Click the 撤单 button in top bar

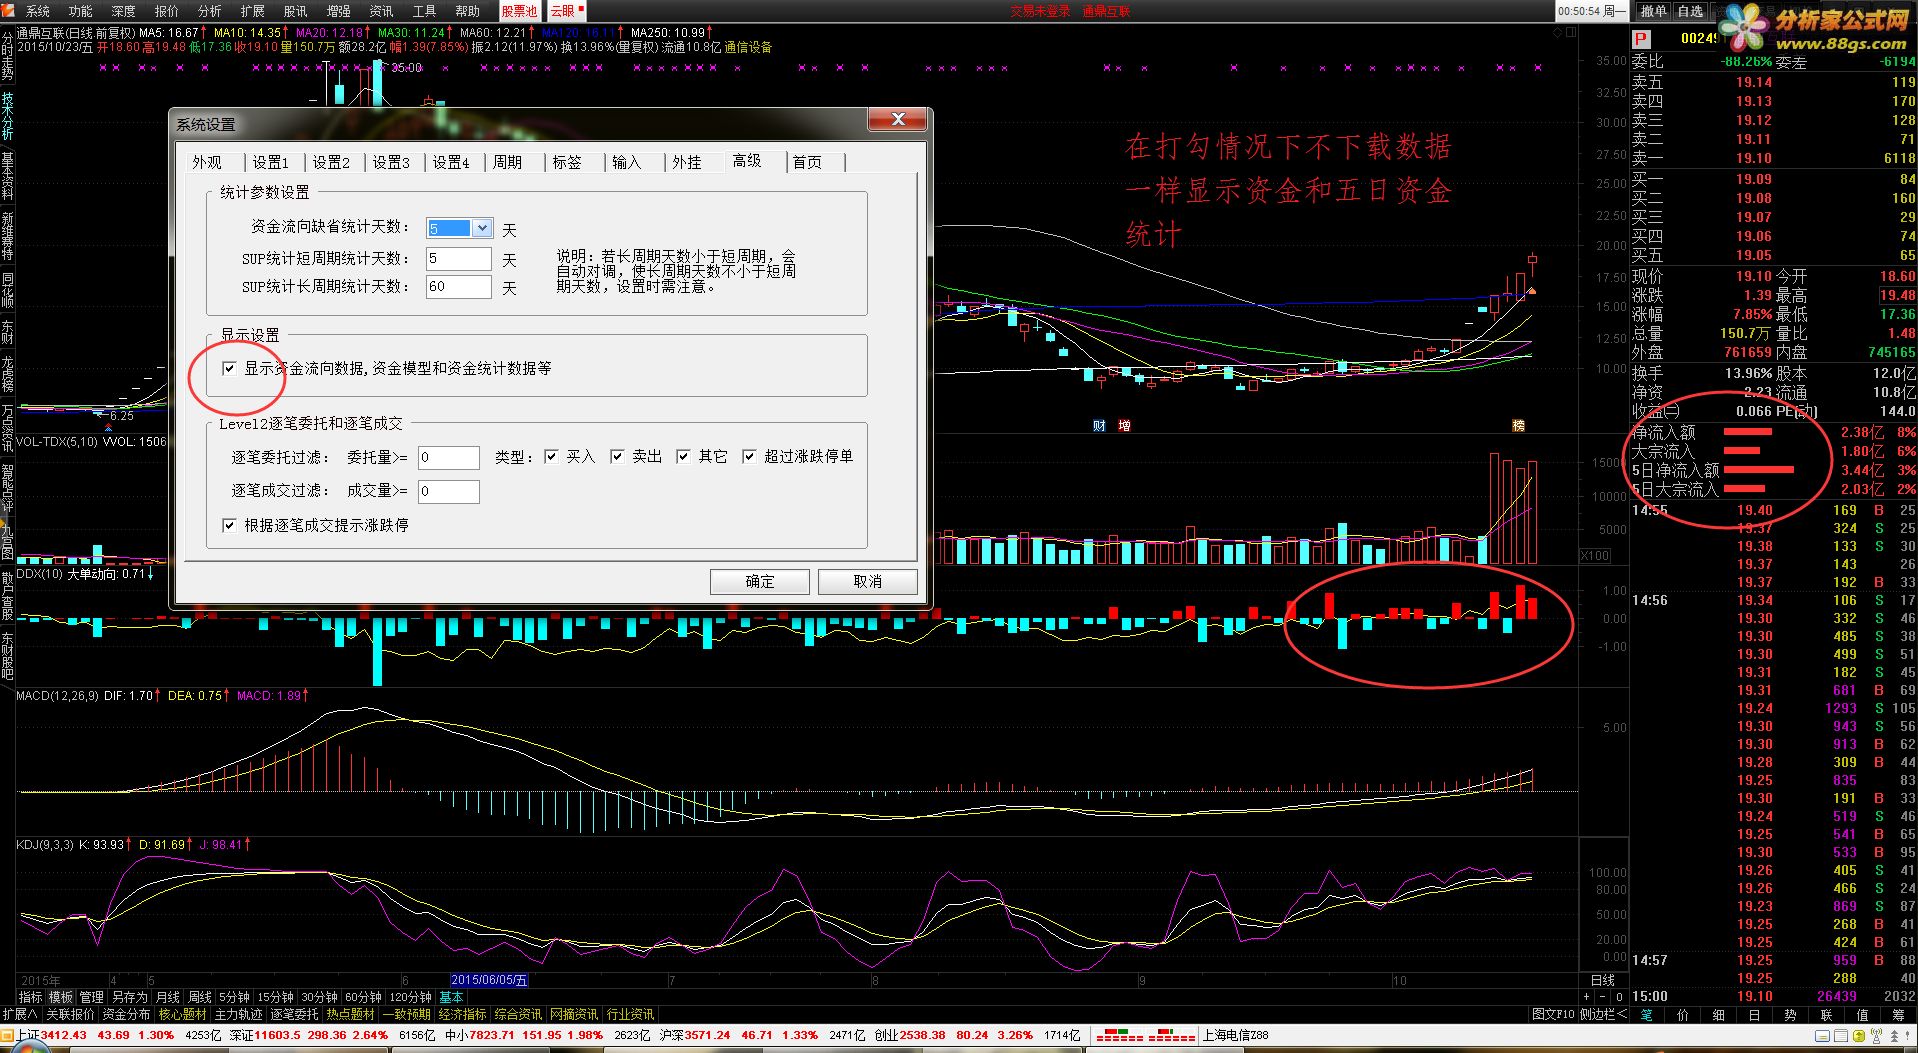coord(1654,11)
